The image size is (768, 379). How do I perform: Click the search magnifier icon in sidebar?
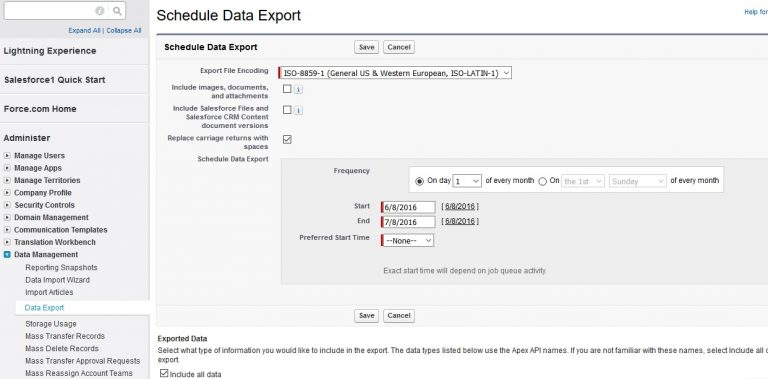tap(117, 11)
